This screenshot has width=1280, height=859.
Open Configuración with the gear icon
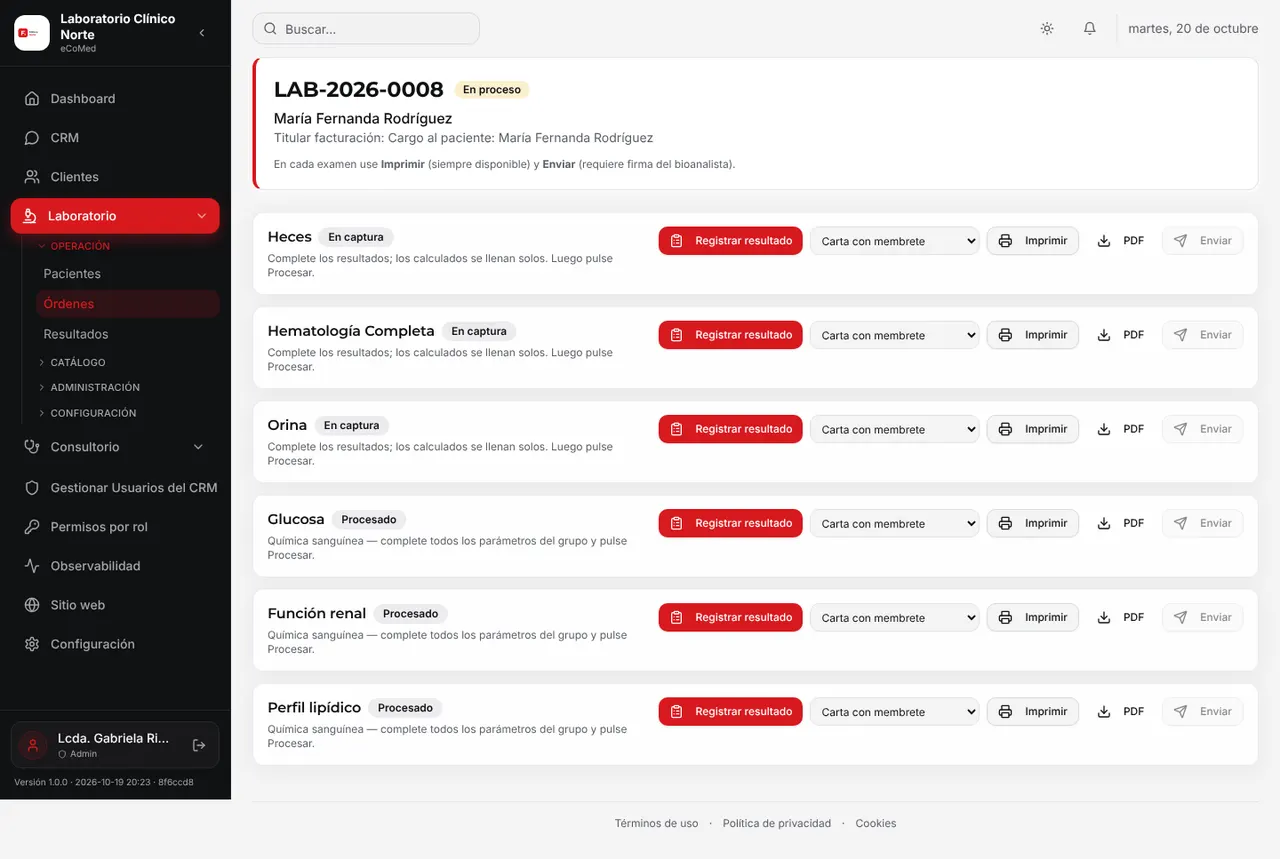pos(115,644)
